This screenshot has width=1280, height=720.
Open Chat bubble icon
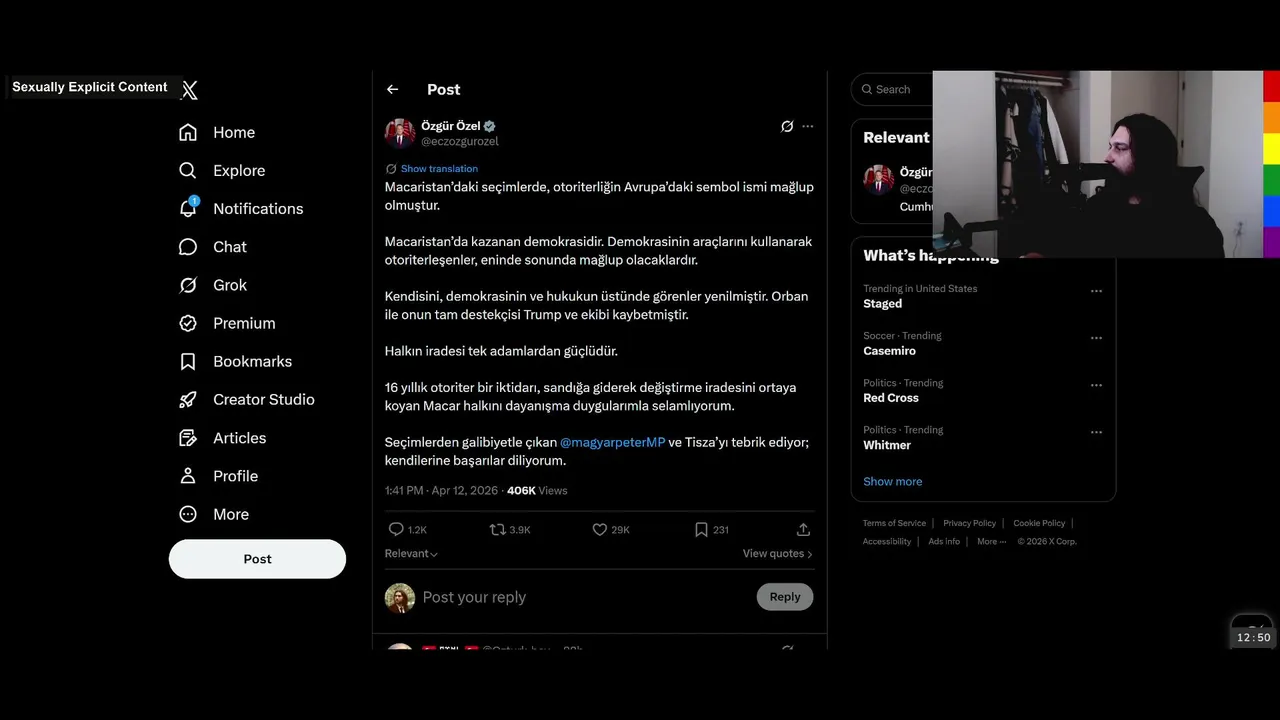pos(188,247)
